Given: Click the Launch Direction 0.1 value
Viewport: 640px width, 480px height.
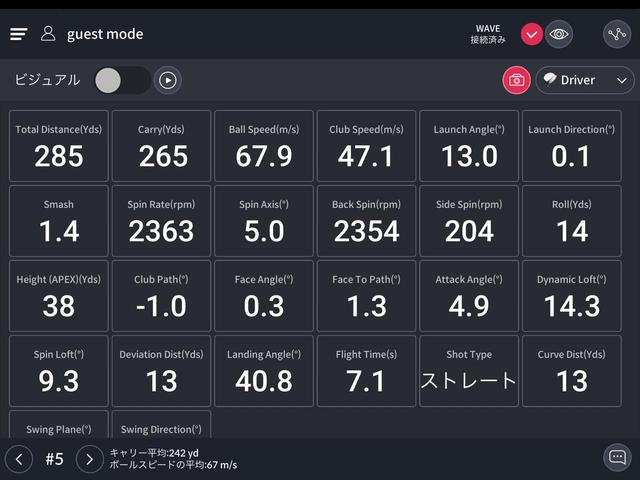Looking at the screenshot, I should (571, 156).
